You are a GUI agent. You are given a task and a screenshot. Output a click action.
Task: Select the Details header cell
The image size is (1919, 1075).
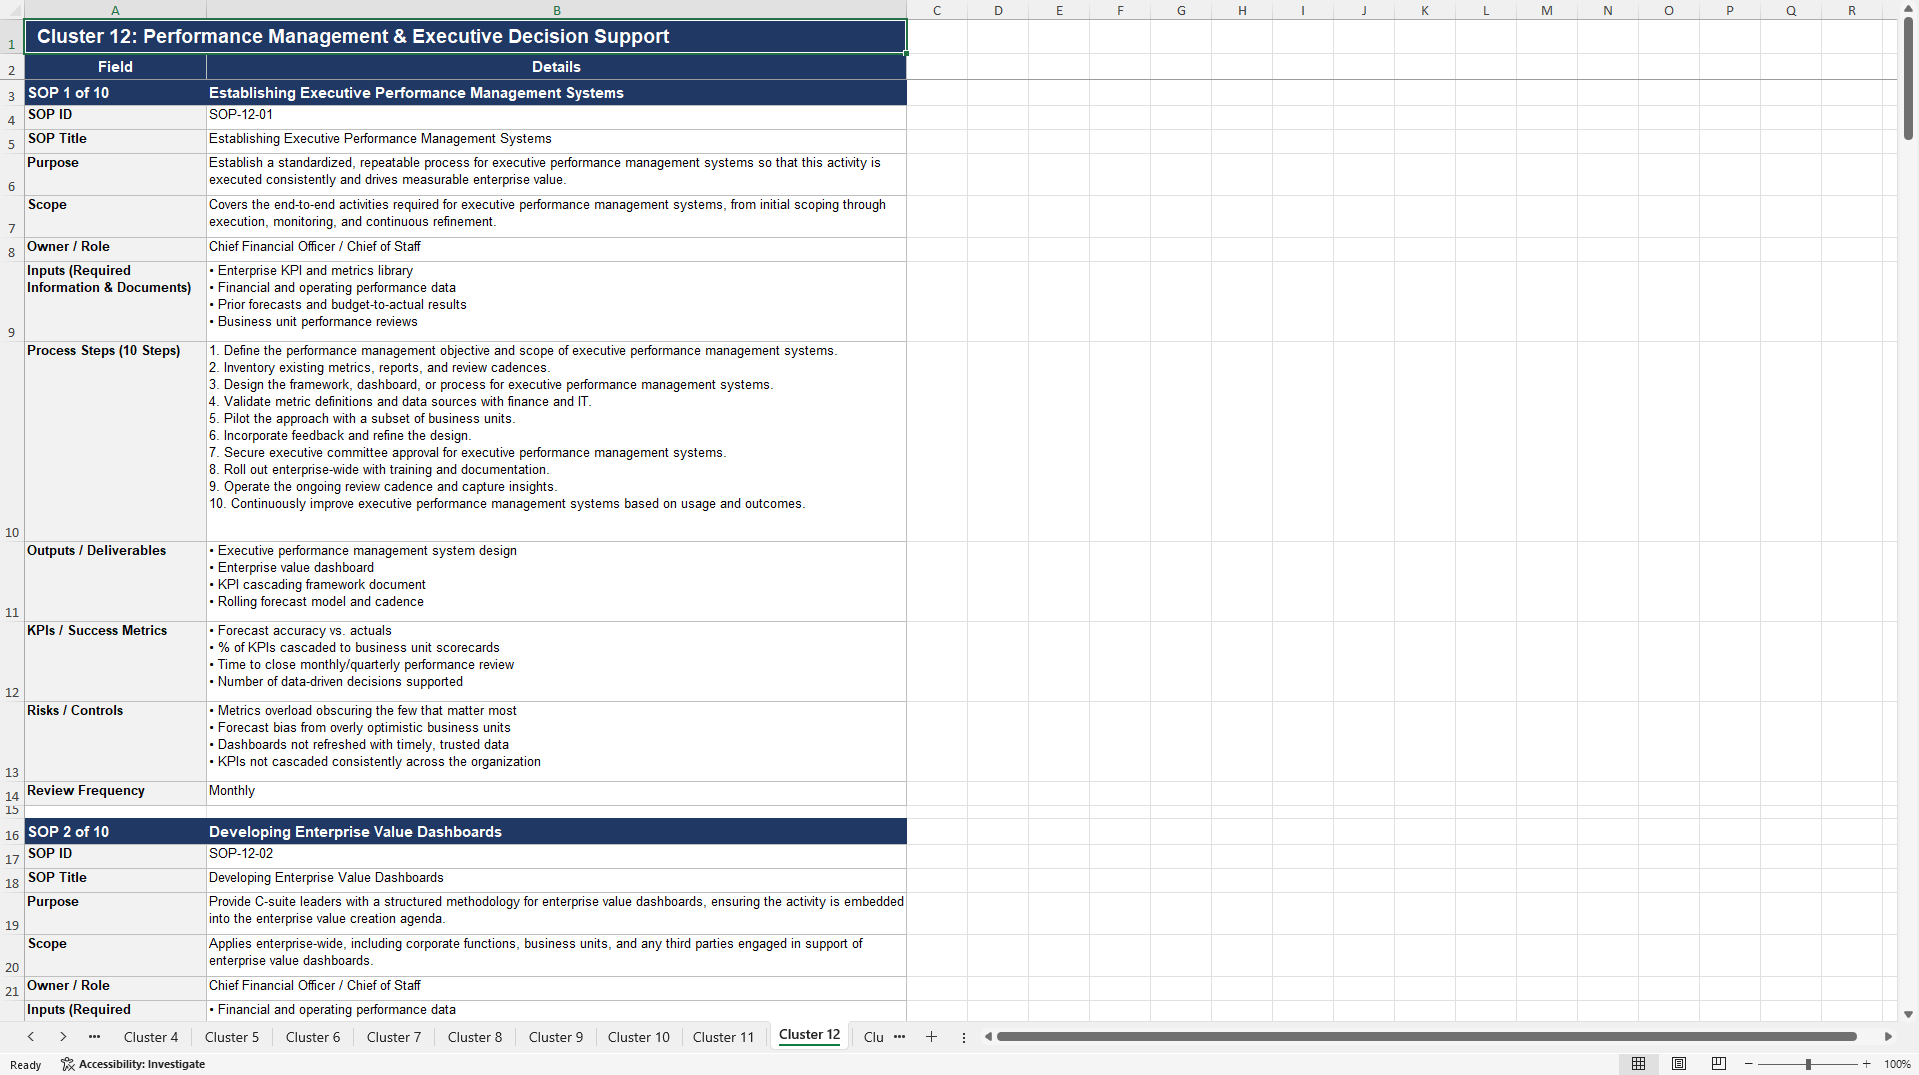(x=556, y=67)
